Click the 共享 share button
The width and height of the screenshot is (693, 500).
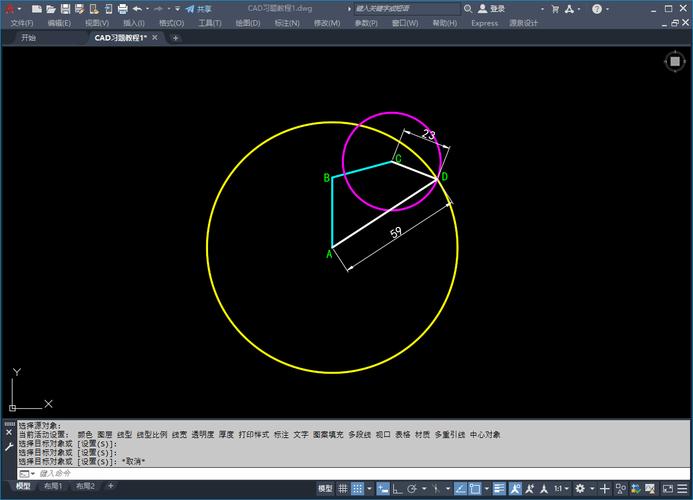198,8
